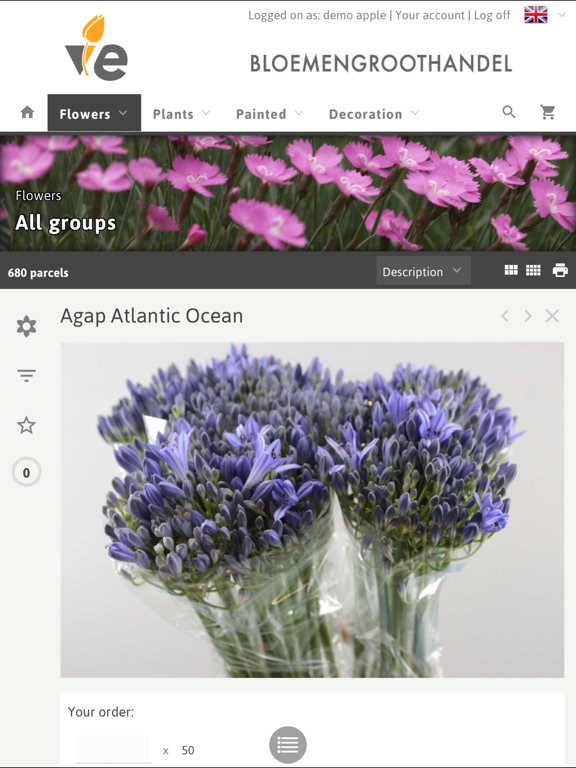Go to the home page icon
Viewport: 576px width, 768px height.
27,113
